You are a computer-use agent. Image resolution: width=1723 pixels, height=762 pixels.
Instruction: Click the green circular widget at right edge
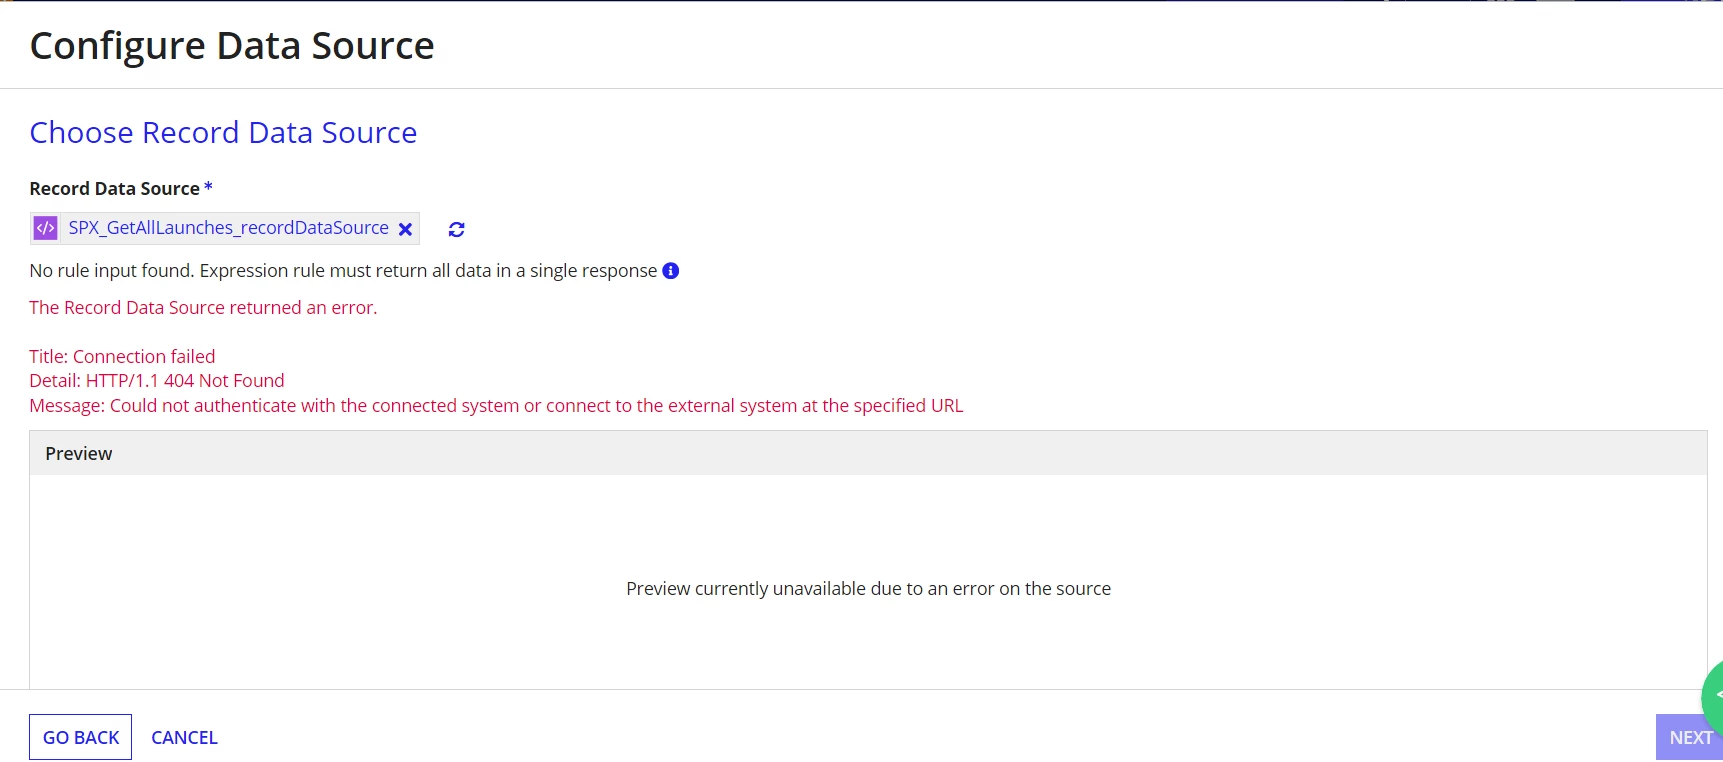tap(1712, 695)
